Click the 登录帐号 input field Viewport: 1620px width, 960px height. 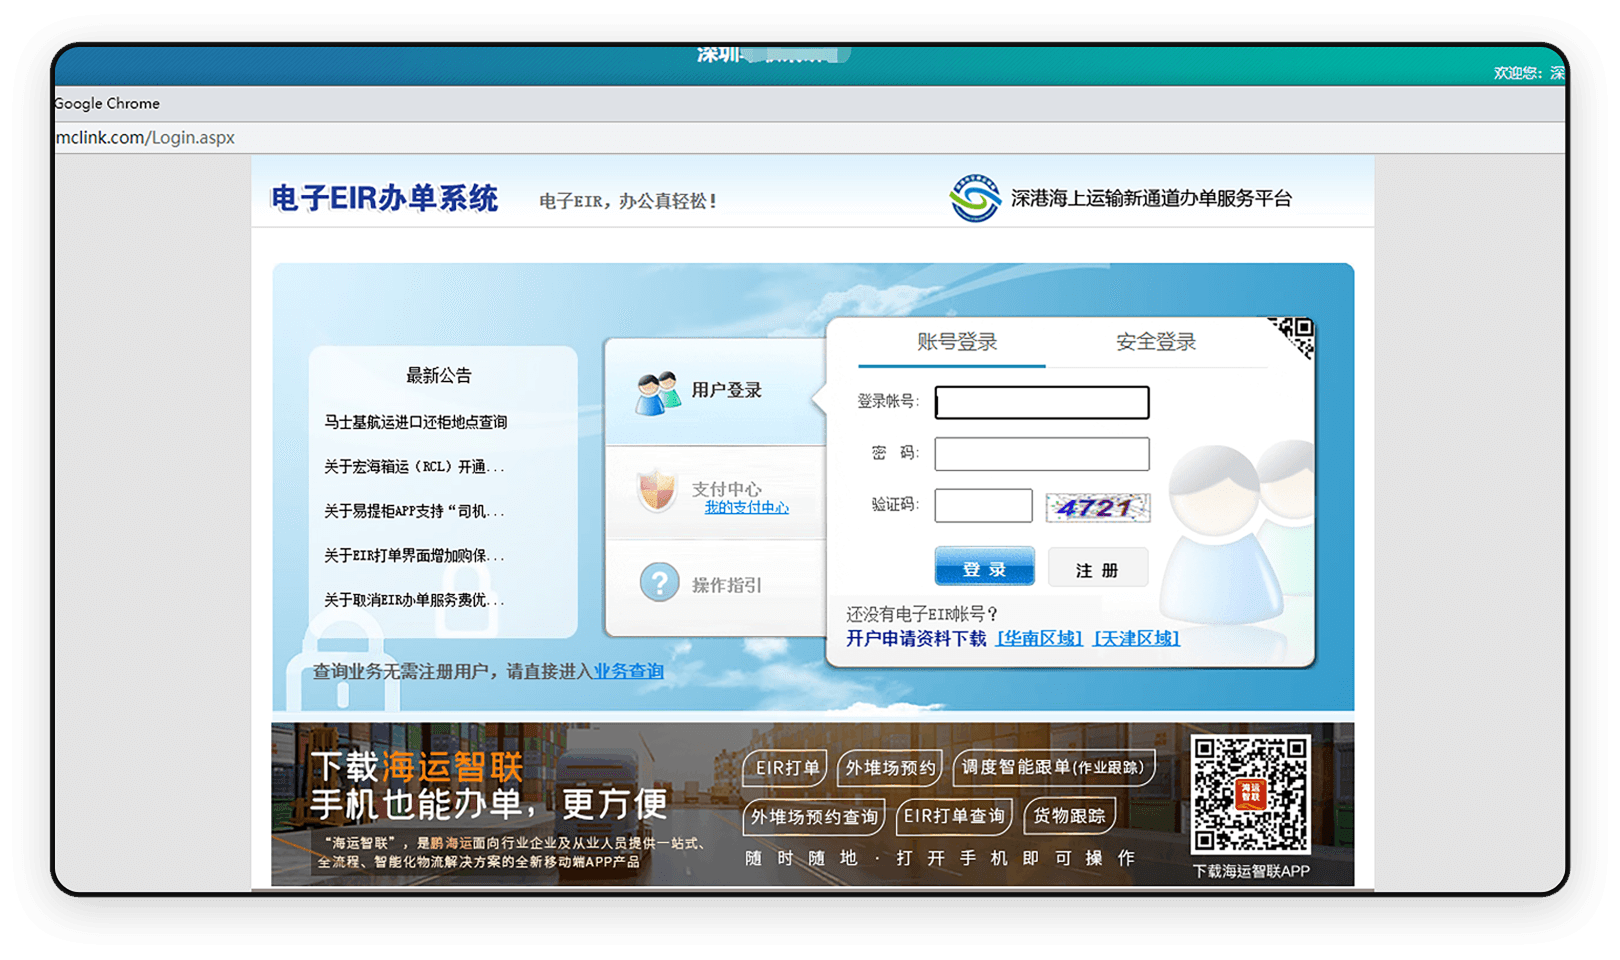tap(1041, 403)
